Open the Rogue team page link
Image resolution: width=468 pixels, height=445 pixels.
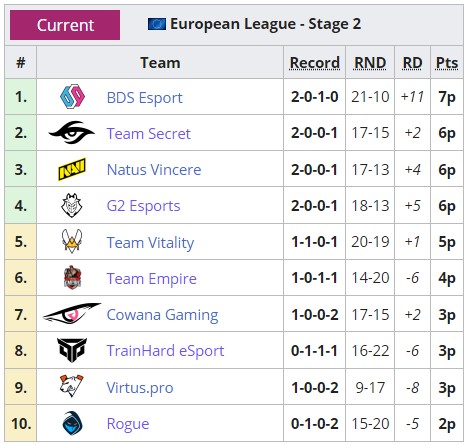click(x=128, y=424)
